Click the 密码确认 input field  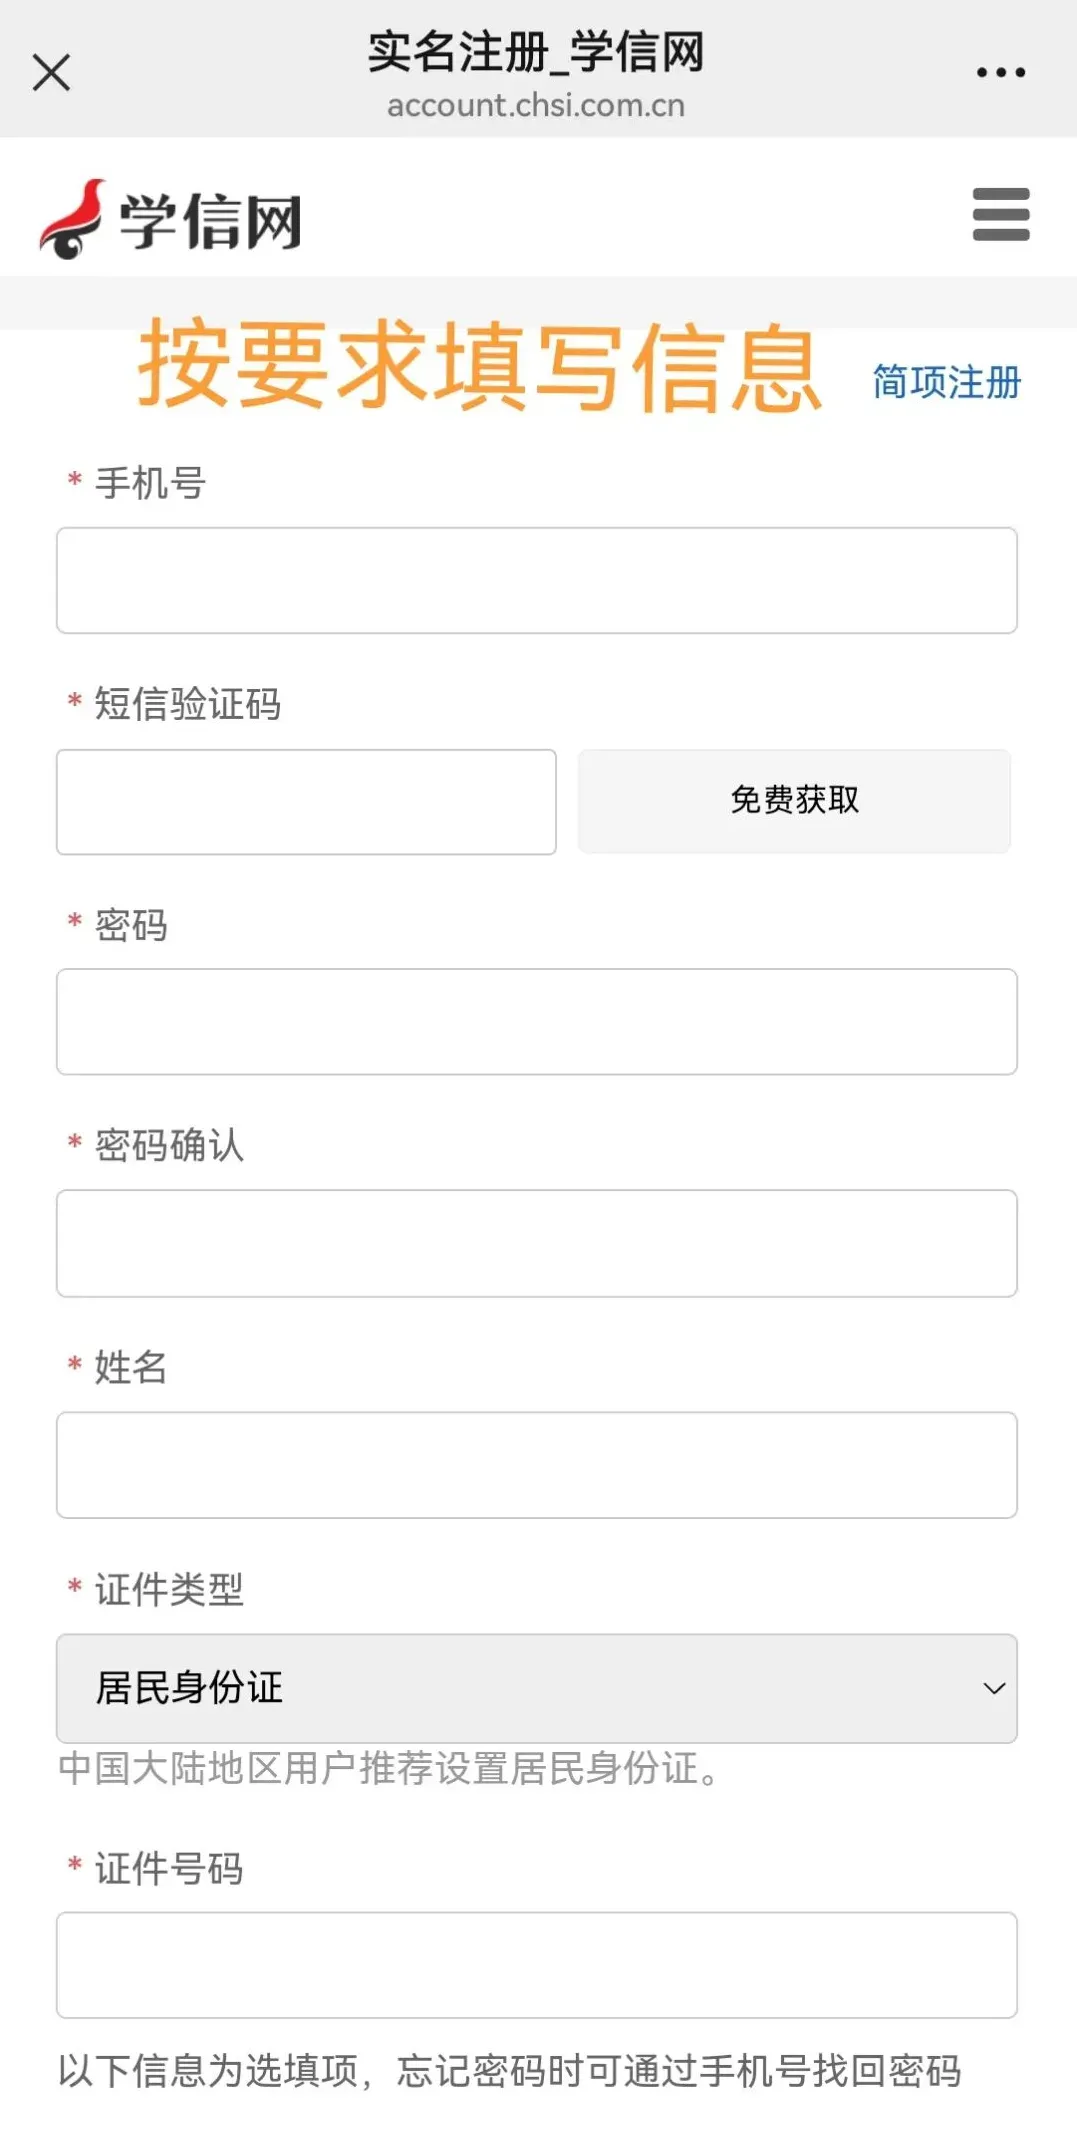tap(536, 1243)
